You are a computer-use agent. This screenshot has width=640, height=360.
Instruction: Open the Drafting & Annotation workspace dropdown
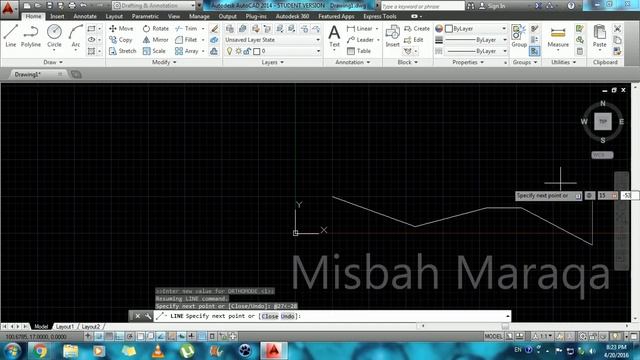point(153,6)
